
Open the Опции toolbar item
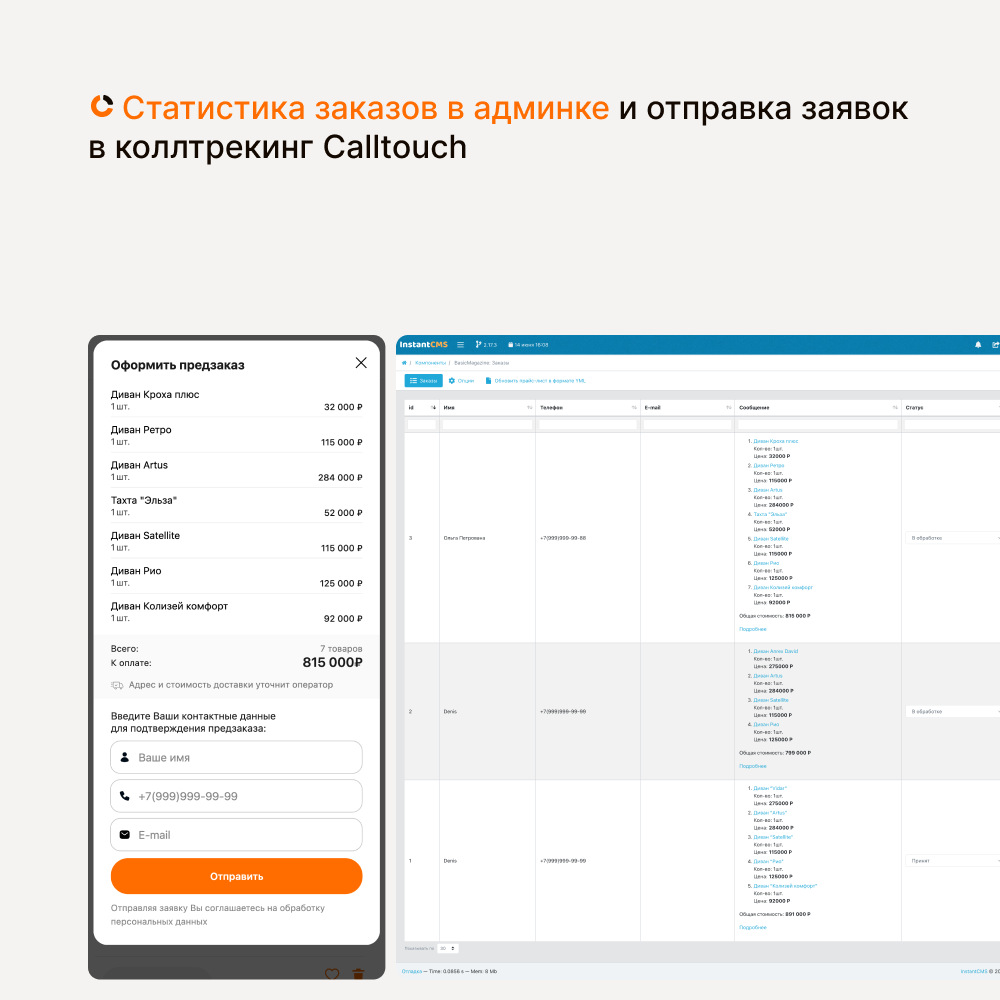[461, 381]
